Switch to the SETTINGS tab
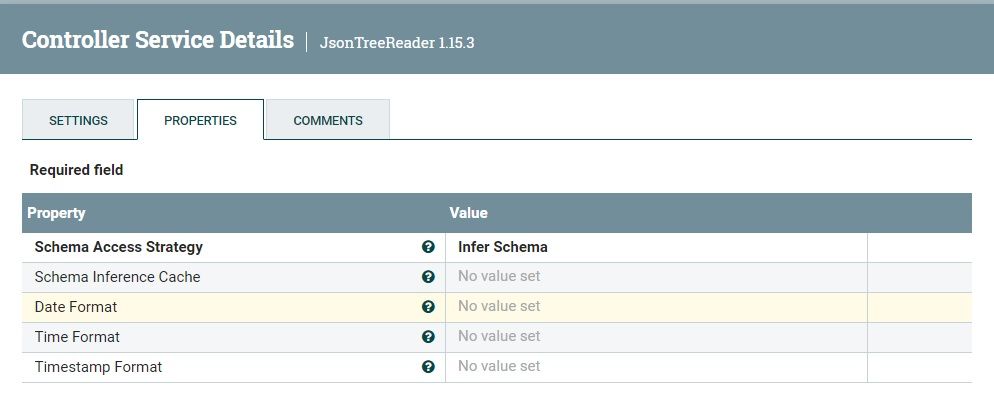This screenshot has width=994, height=396. click(78, 120)
